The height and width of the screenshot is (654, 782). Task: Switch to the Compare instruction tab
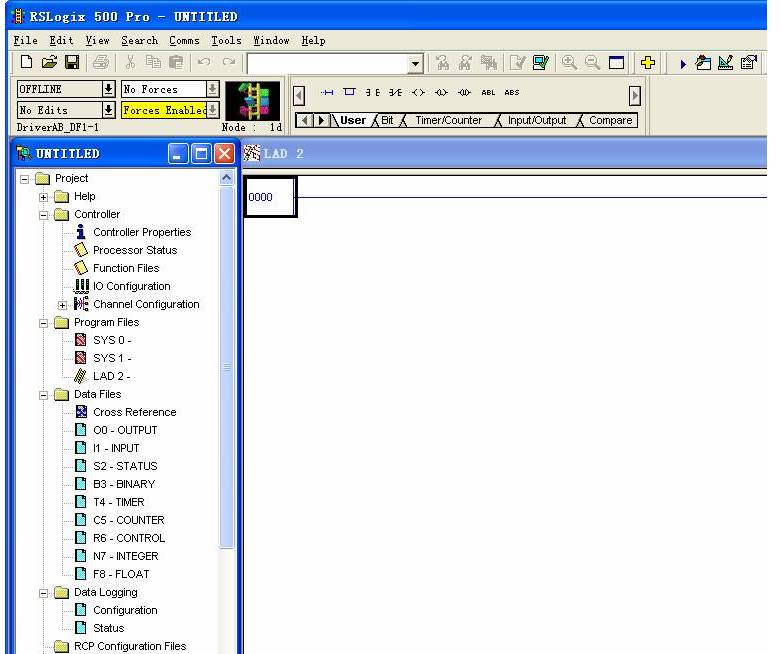[x=610, y=120]
